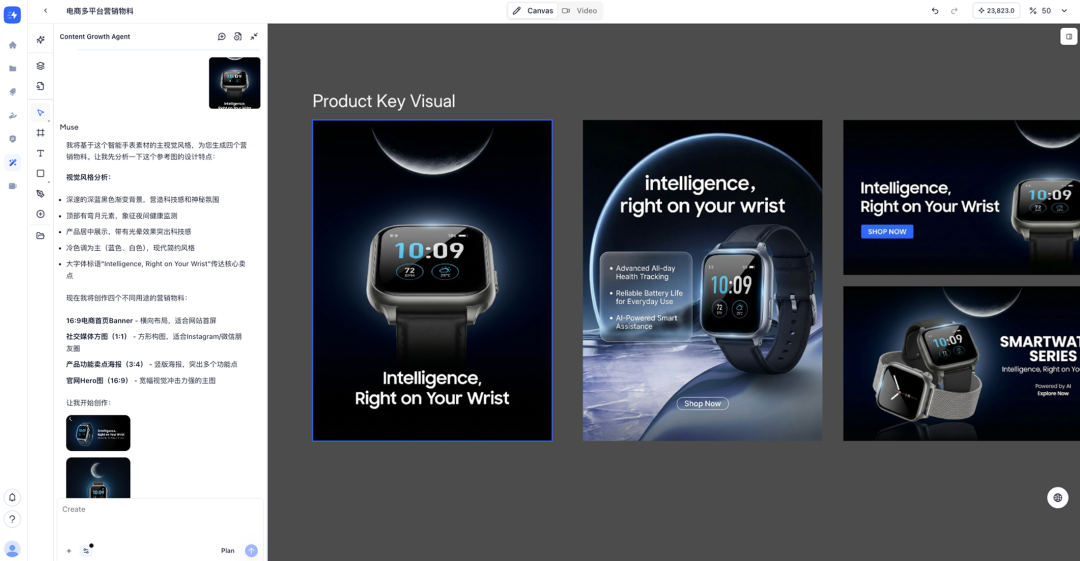Click the 'Product Key Visual' frame title
1080x561 pixels.
click(x=384, y=101)
